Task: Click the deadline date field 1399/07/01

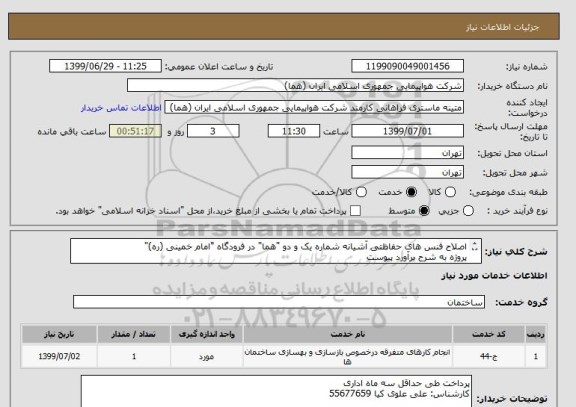Action: pyautogui.click(x=407, y=131)
